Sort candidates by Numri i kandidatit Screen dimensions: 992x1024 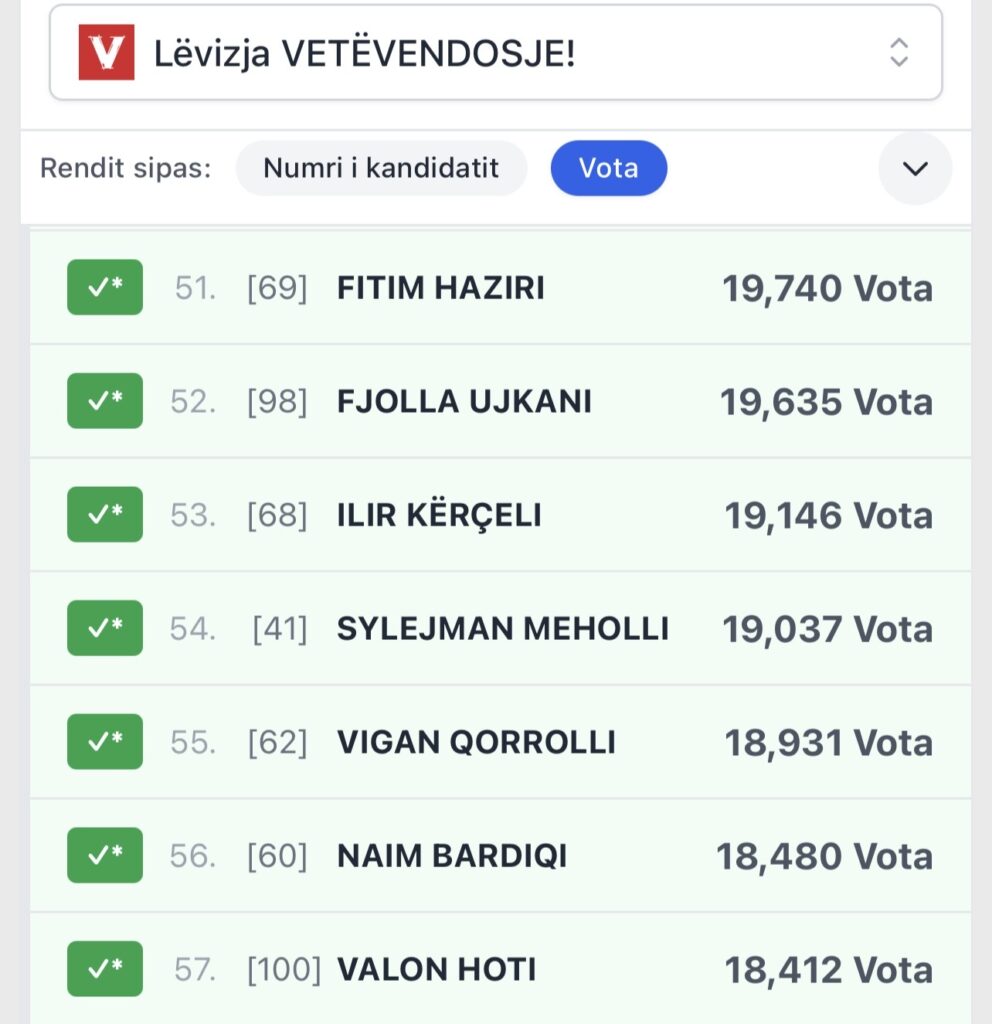pos(381,168)
